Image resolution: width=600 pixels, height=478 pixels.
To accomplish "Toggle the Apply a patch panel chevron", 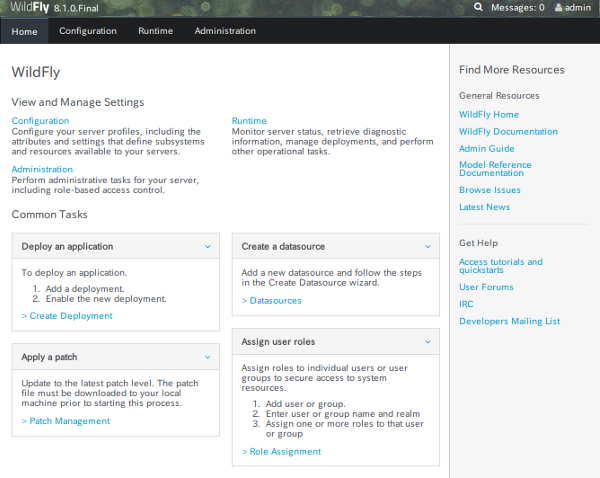I will coord(207,356).
